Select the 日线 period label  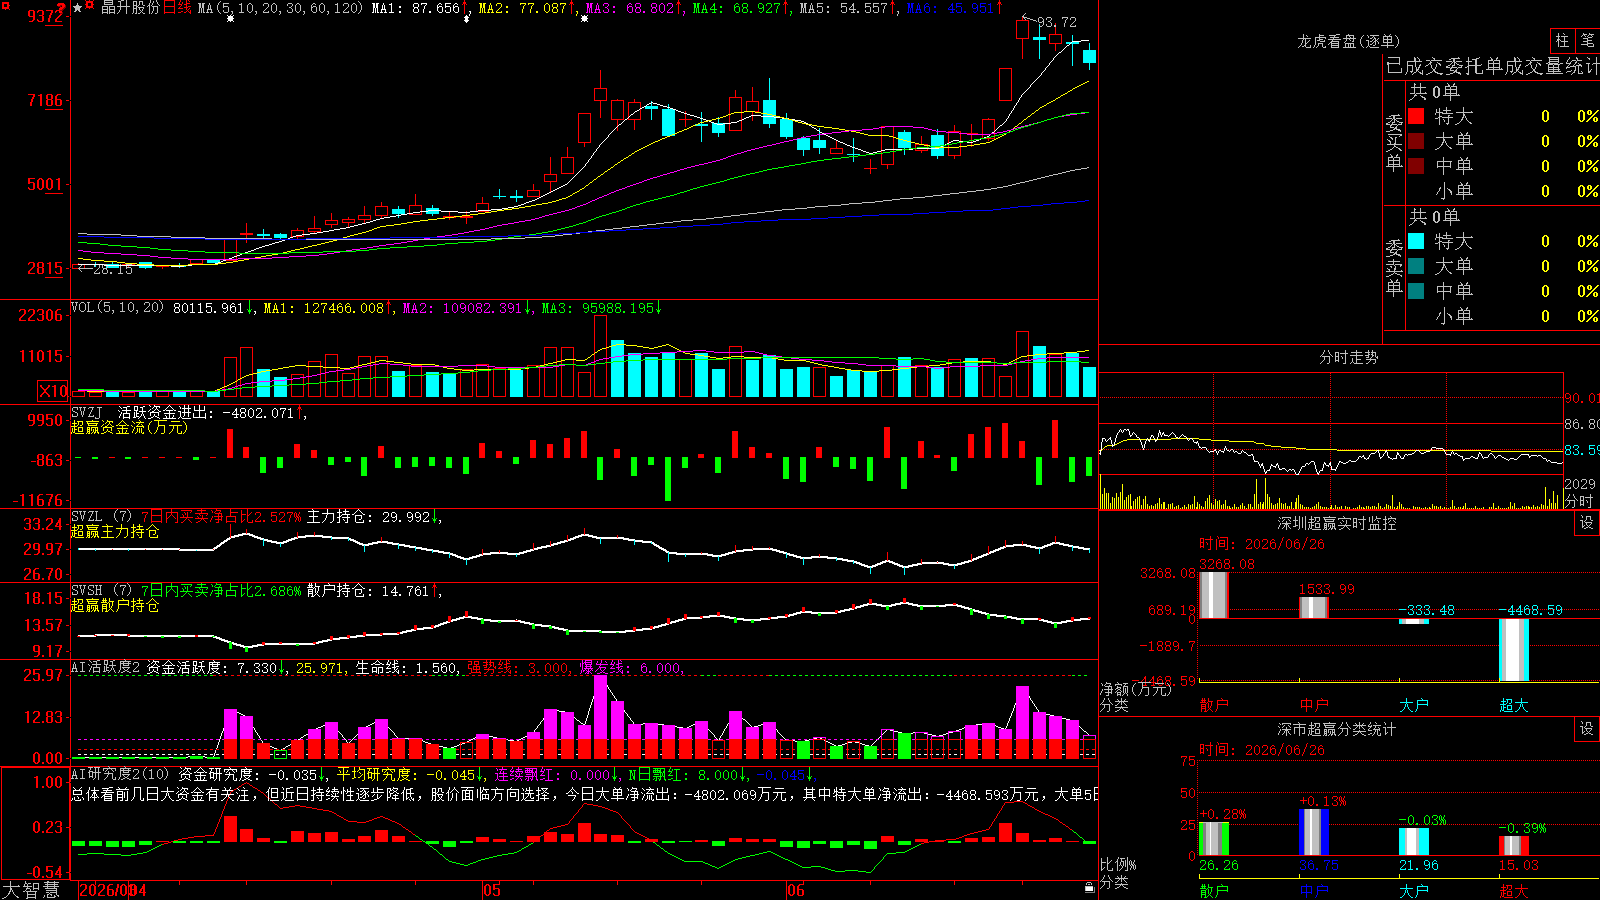click(x=177, y=8)
